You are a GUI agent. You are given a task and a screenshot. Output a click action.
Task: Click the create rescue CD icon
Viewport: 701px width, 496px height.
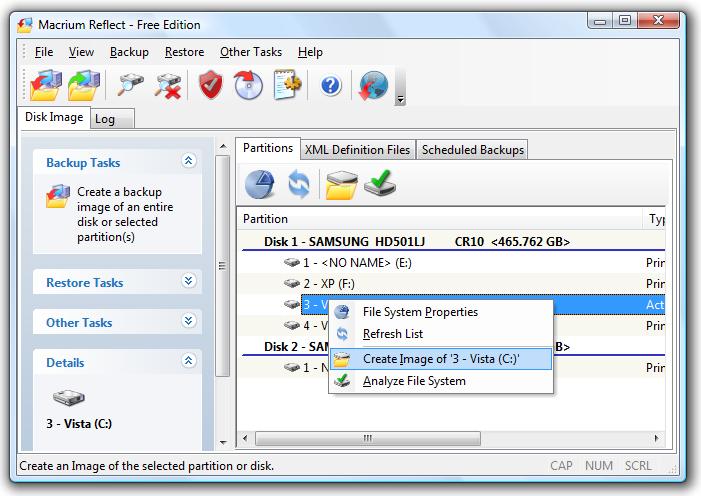click(248, 85)
